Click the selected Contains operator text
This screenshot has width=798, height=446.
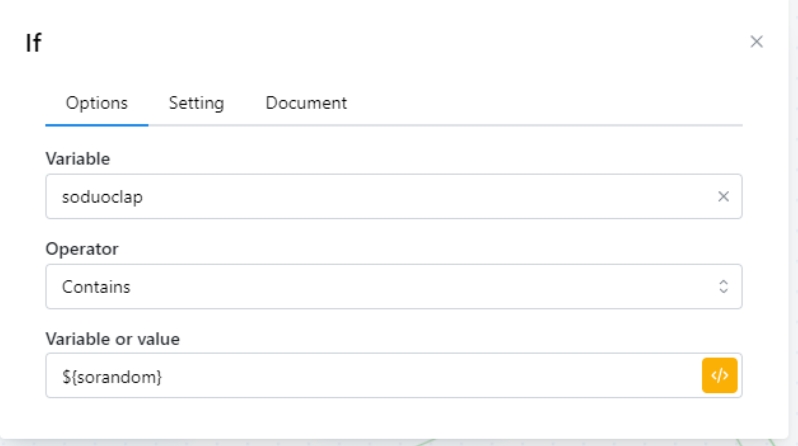(x=96, y=287)
